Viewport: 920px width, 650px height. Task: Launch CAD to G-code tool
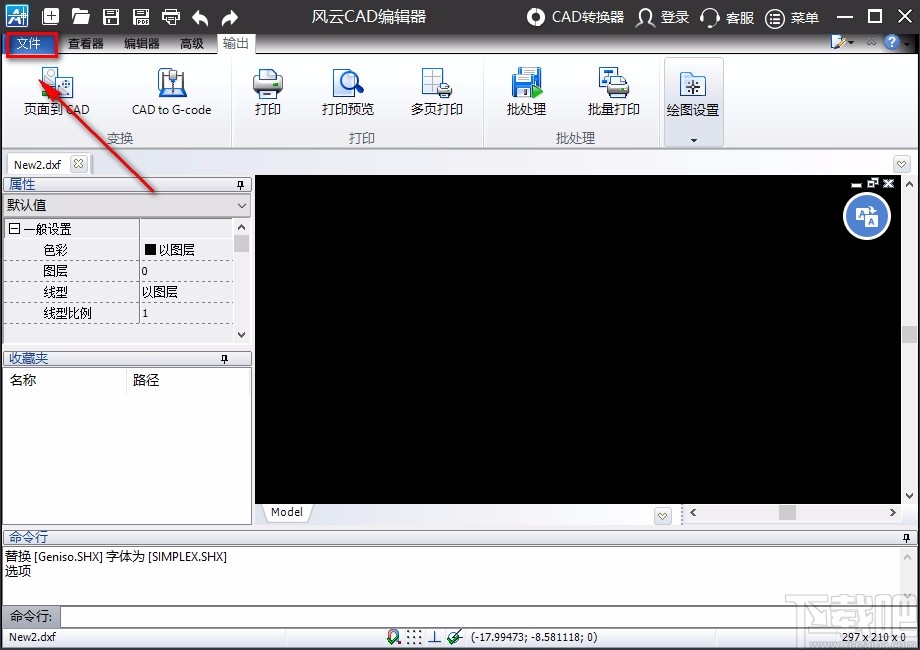coord(171,92)
